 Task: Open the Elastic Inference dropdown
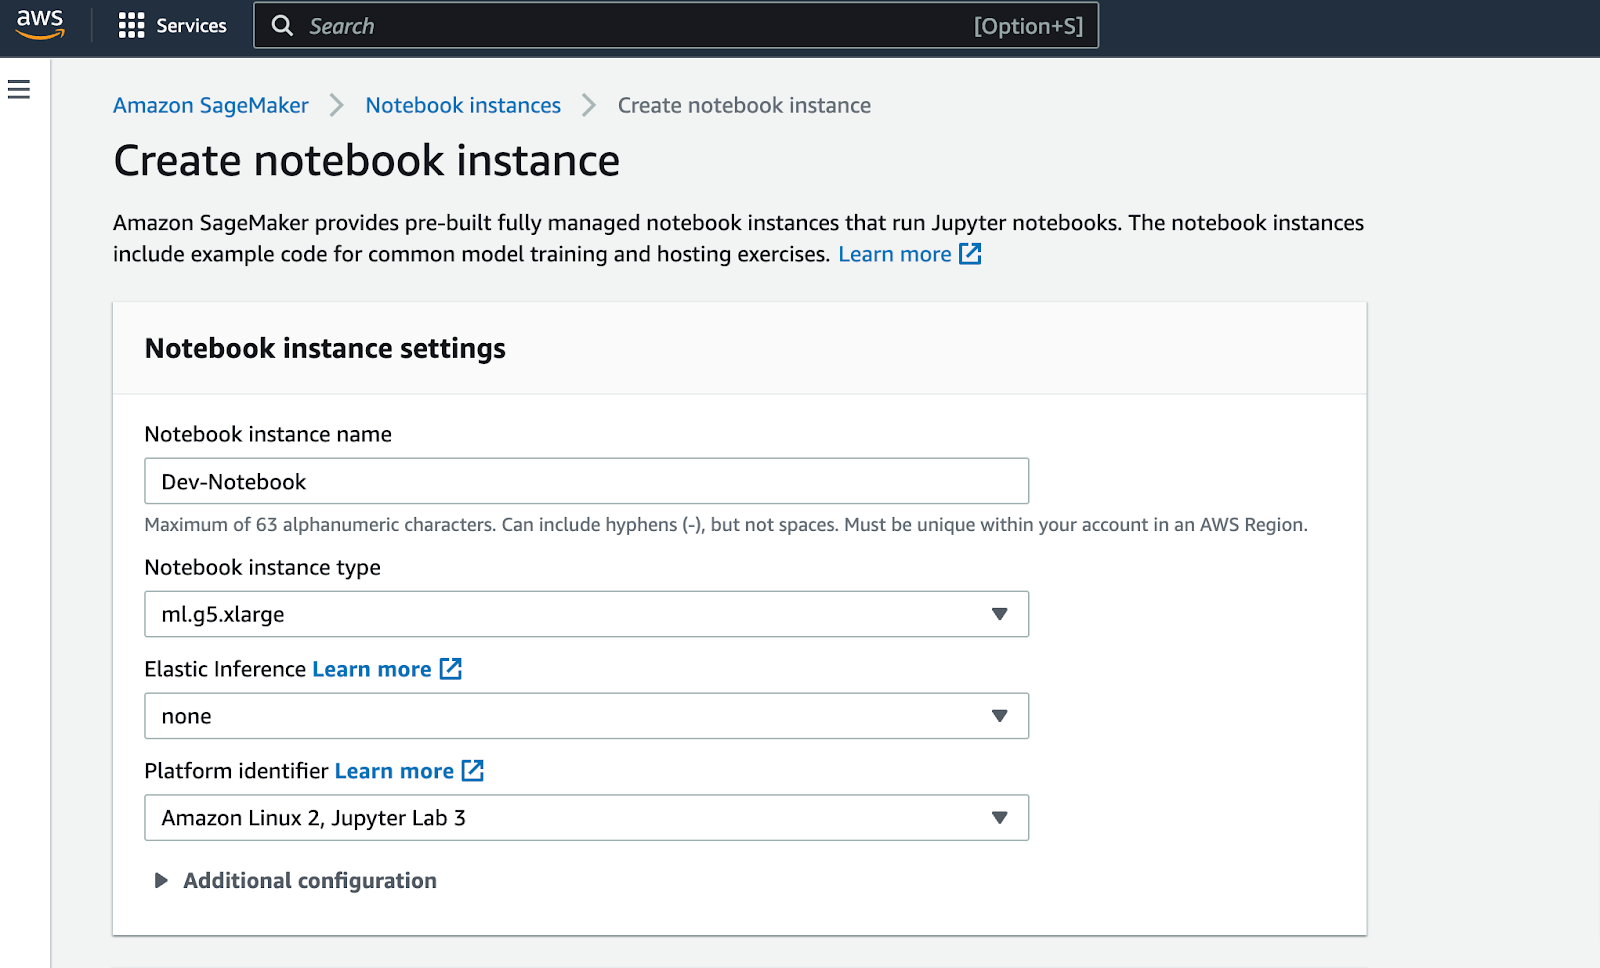click(586, 716)
